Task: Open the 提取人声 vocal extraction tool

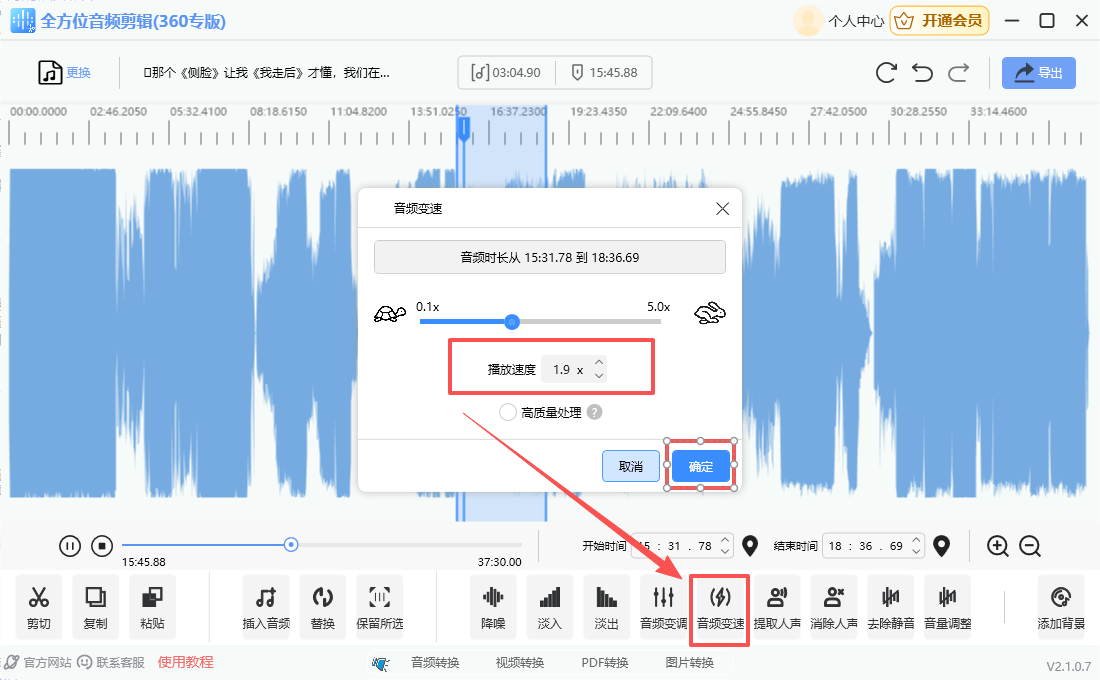Action: [776, 607]
